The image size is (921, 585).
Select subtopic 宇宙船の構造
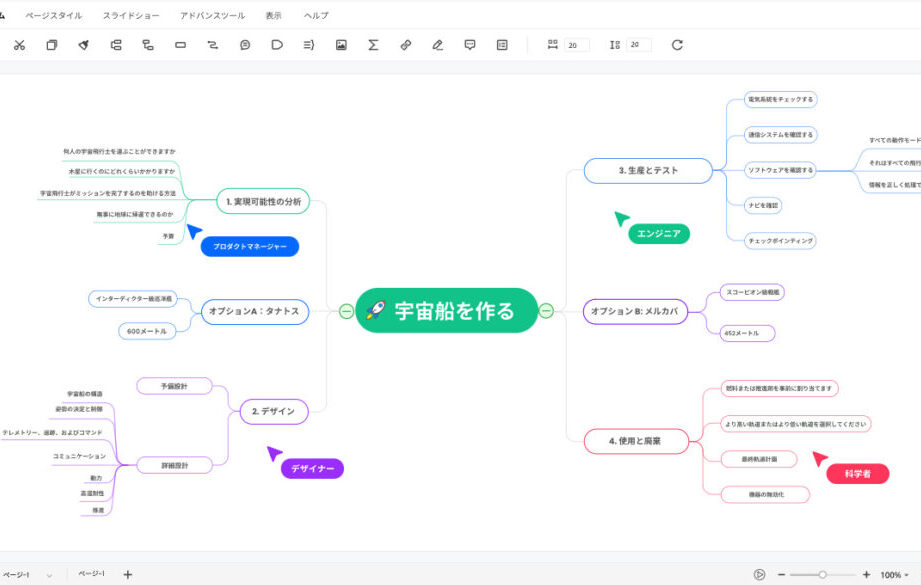85,394
